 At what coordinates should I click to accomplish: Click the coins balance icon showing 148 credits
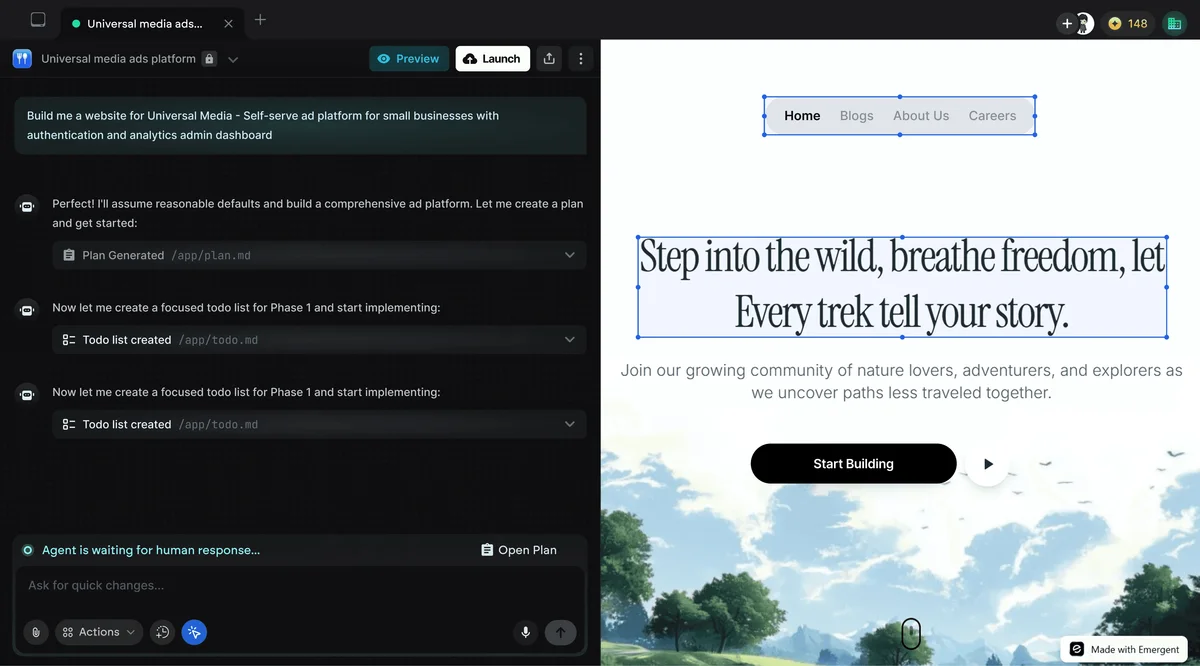click(1116, 23)
